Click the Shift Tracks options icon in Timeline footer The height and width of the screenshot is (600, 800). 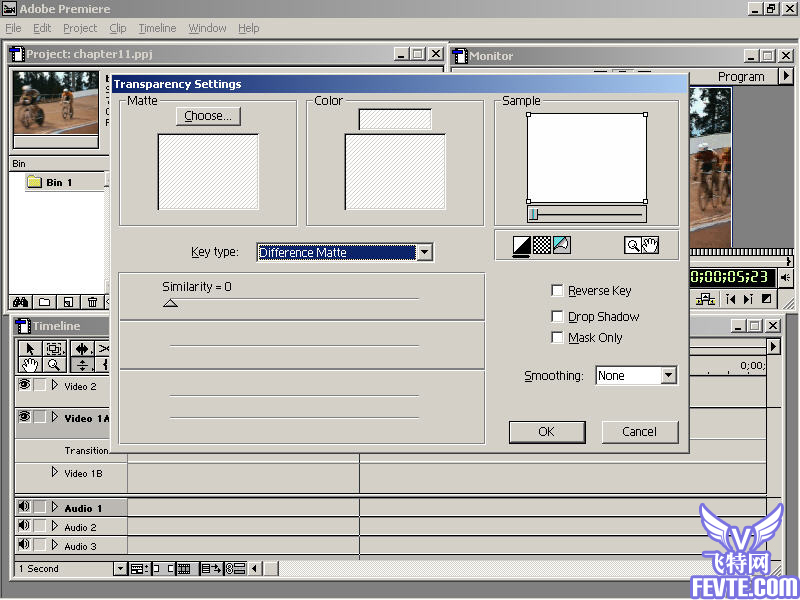pos(211,568)
